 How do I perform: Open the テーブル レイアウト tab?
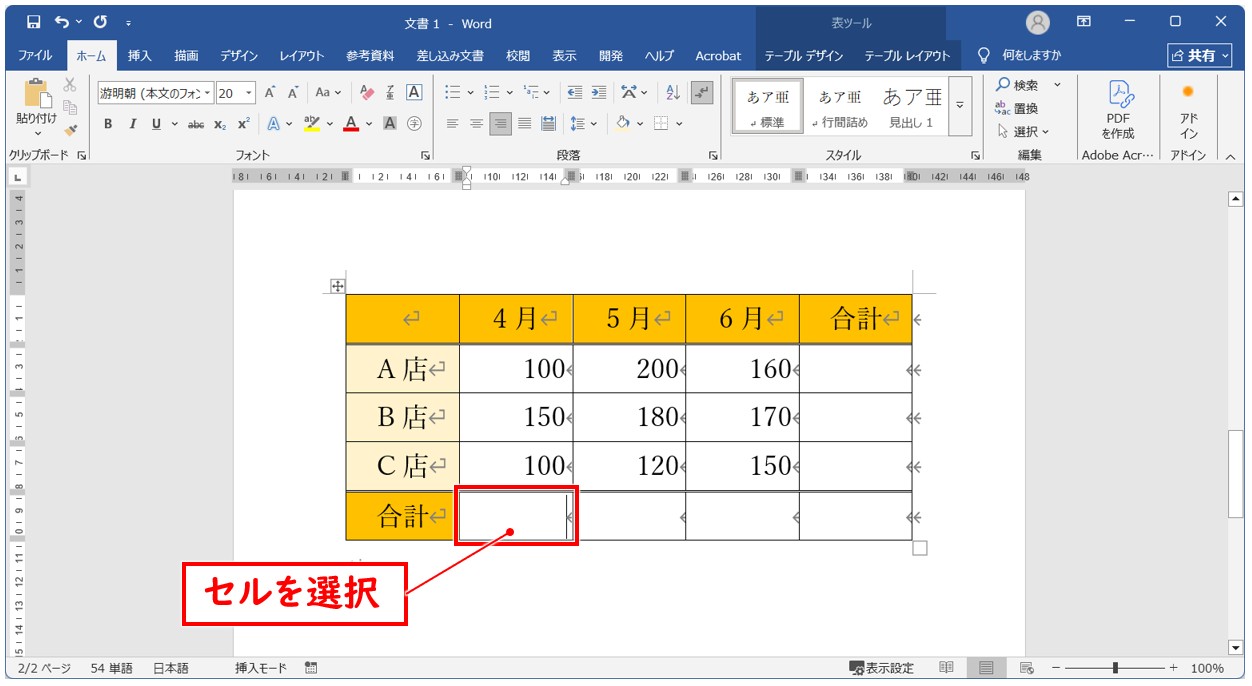(907, 56)
